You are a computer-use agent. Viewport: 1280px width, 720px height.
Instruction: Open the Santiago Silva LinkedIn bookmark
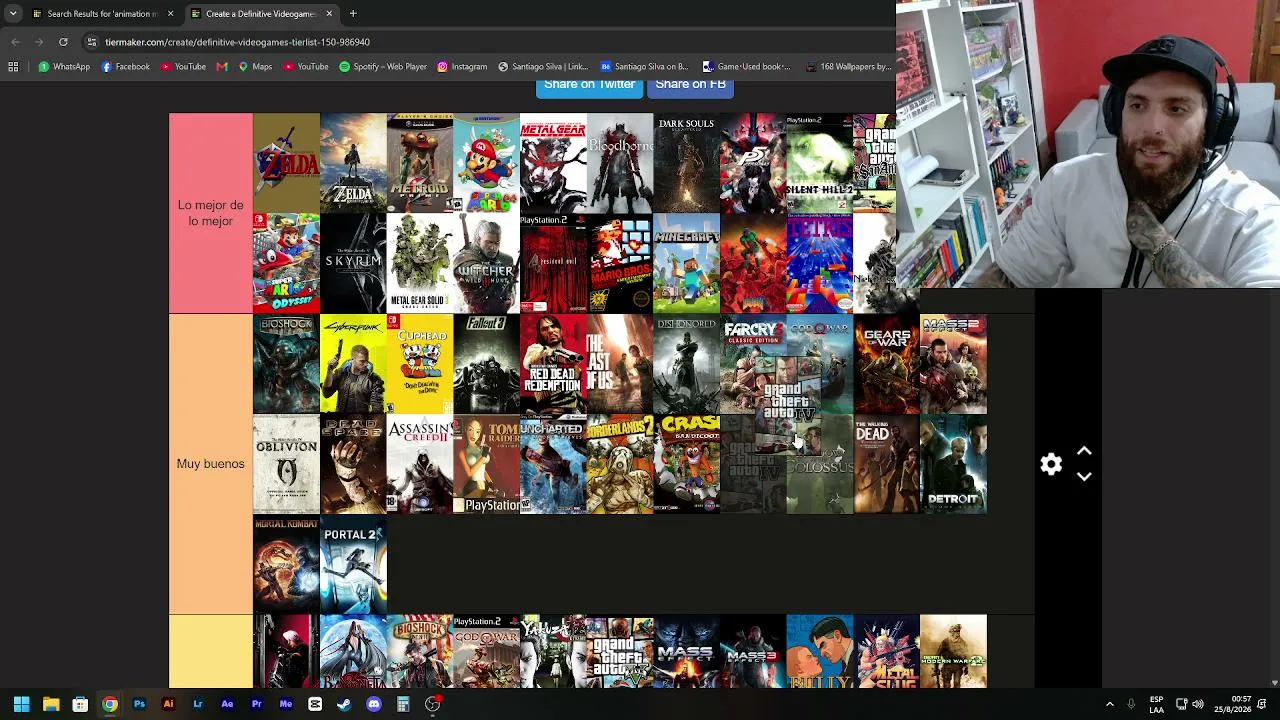(543, 67)
